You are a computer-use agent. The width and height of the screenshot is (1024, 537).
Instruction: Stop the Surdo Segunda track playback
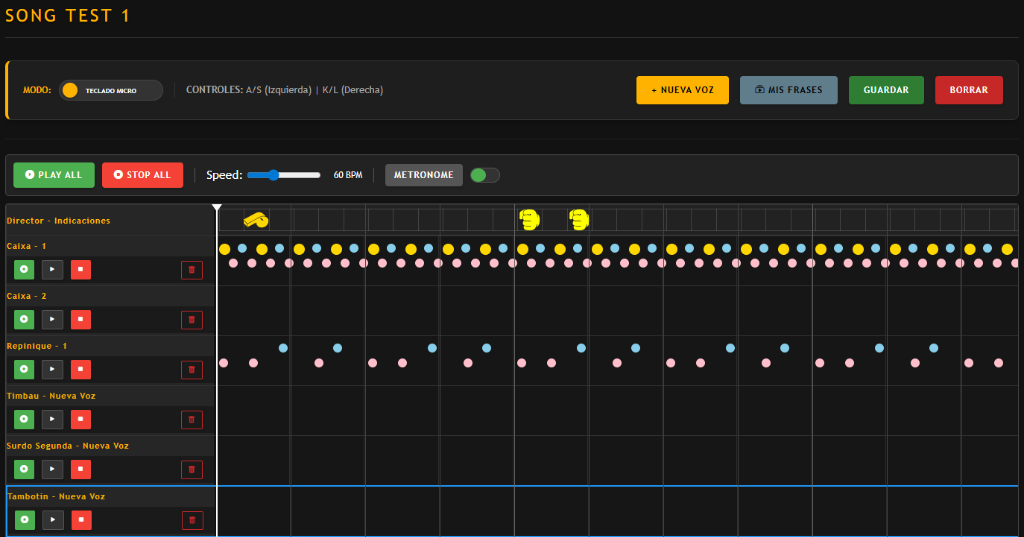pyautogui.click(x=81, y=469)
